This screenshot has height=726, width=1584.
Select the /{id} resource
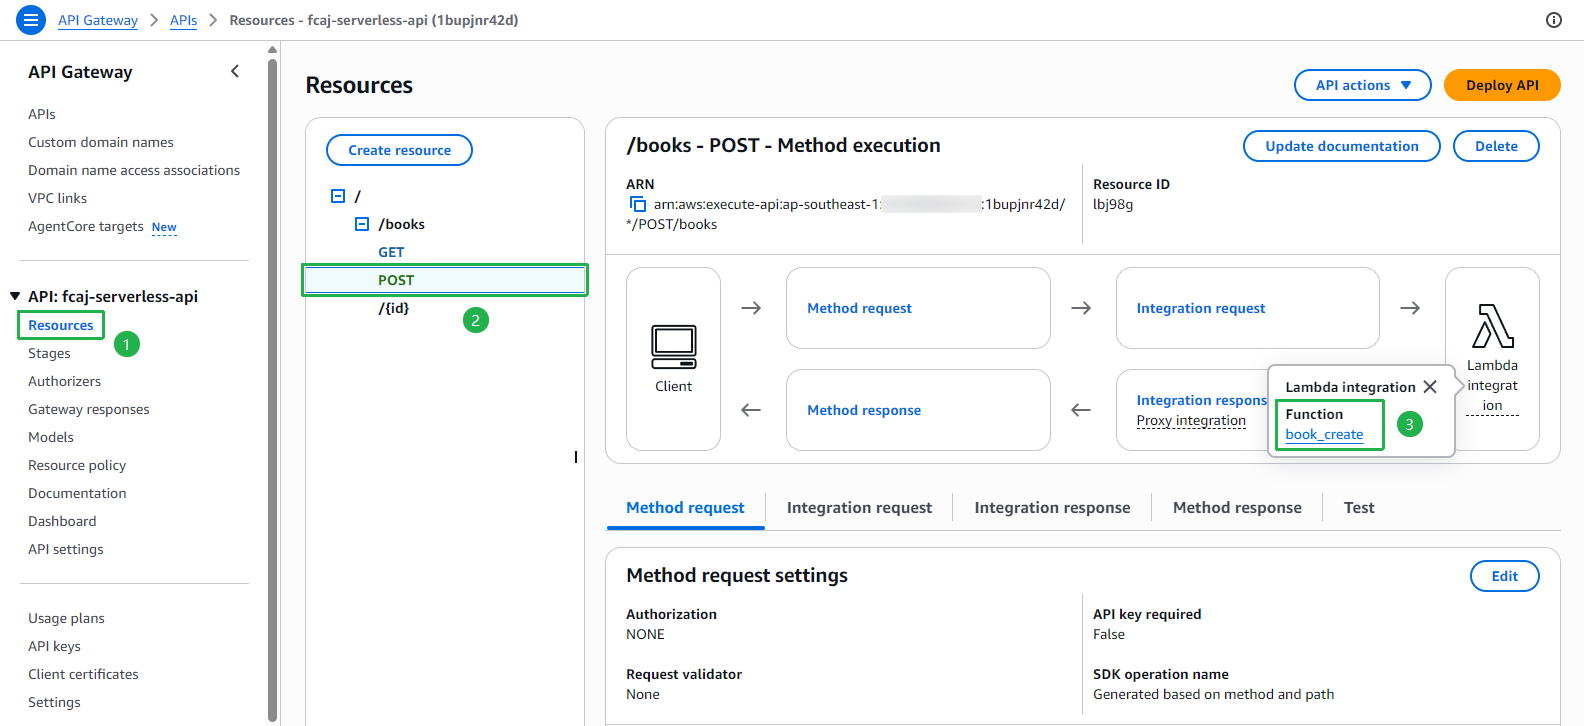[394, 308]
